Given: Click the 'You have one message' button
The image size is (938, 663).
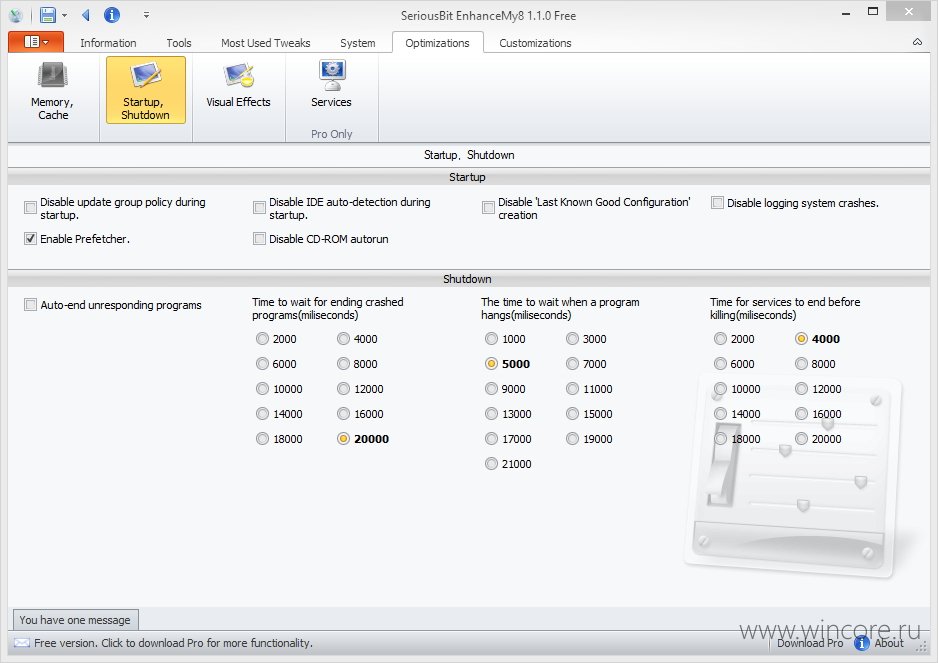Looking at the screenshot, I should click(75, 620).
